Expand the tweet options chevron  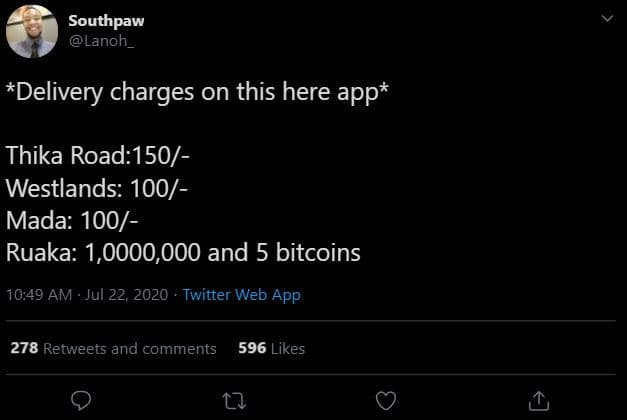coord(604,19)
